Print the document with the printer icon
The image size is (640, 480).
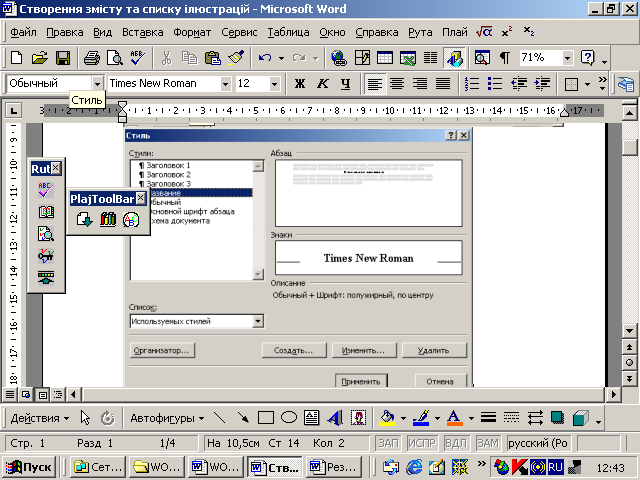click(92, 58)
